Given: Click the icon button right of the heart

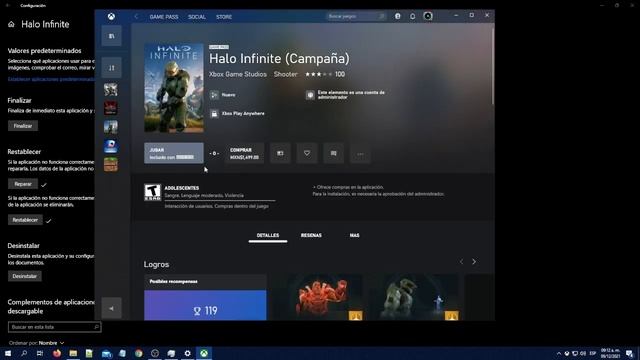Looking at the screenshot, I should coord(333,153).
